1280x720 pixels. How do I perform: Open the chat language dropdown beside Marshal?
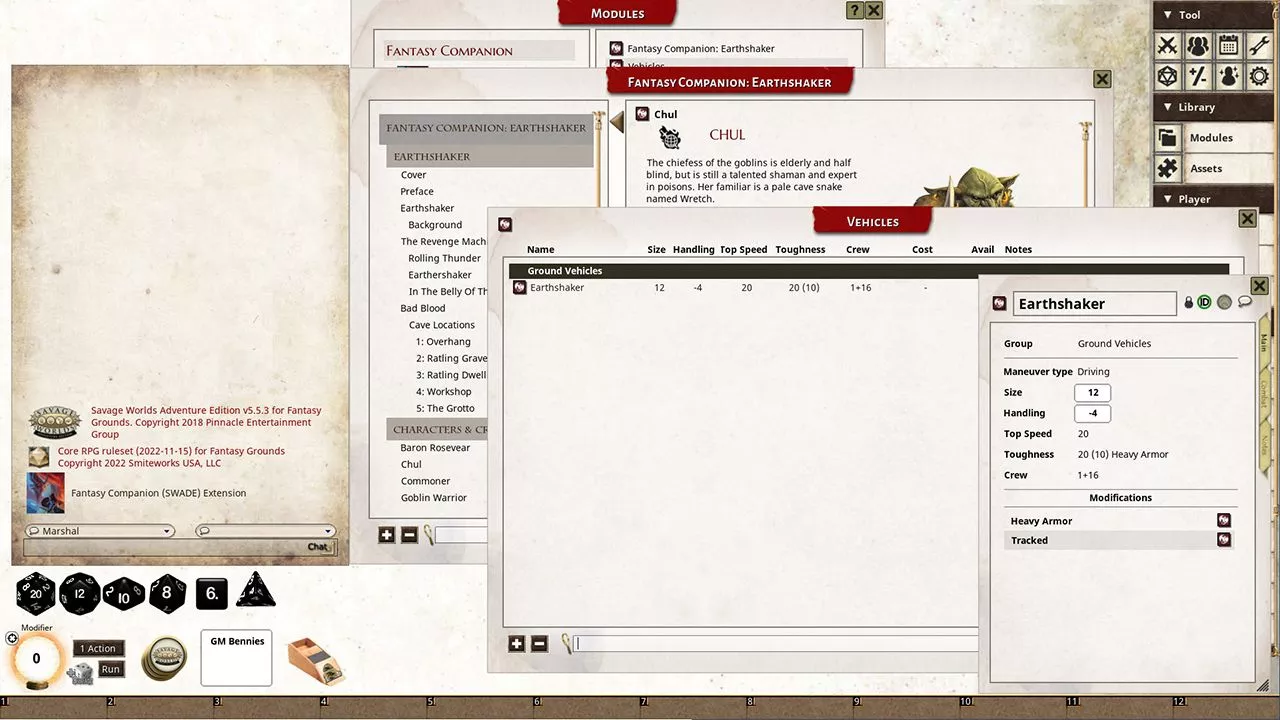[x=265, y=531]
